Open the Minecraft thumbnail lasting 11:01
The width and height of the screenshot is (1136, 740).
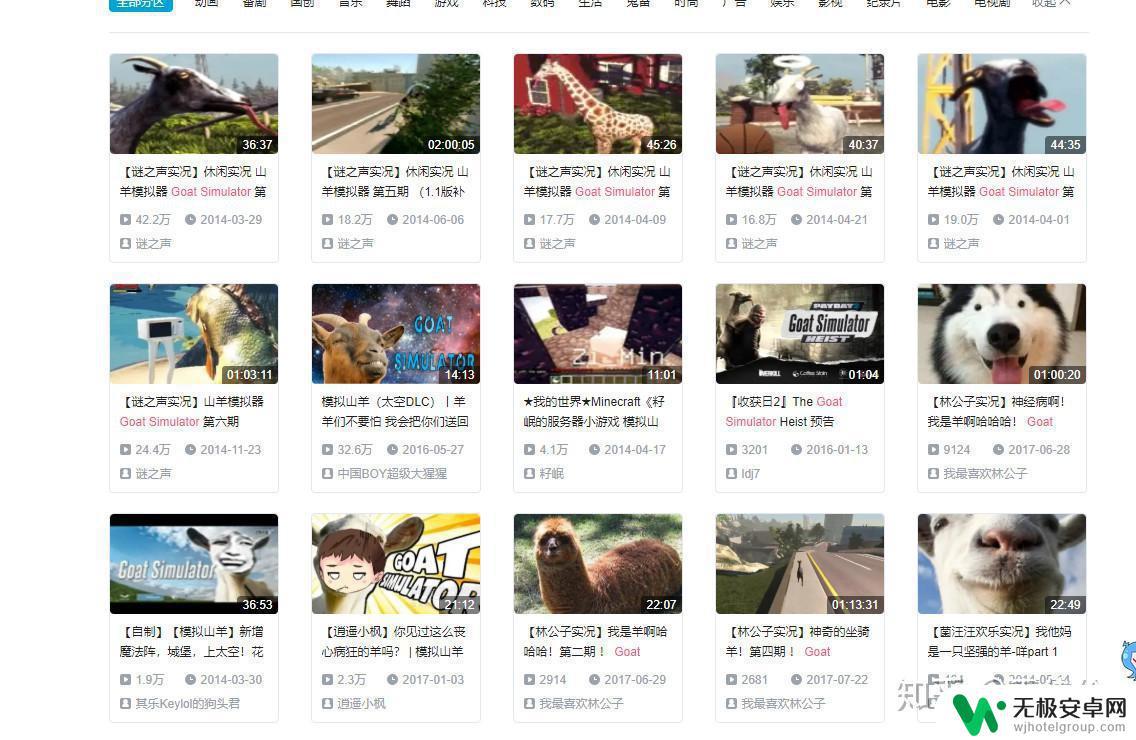598,334
